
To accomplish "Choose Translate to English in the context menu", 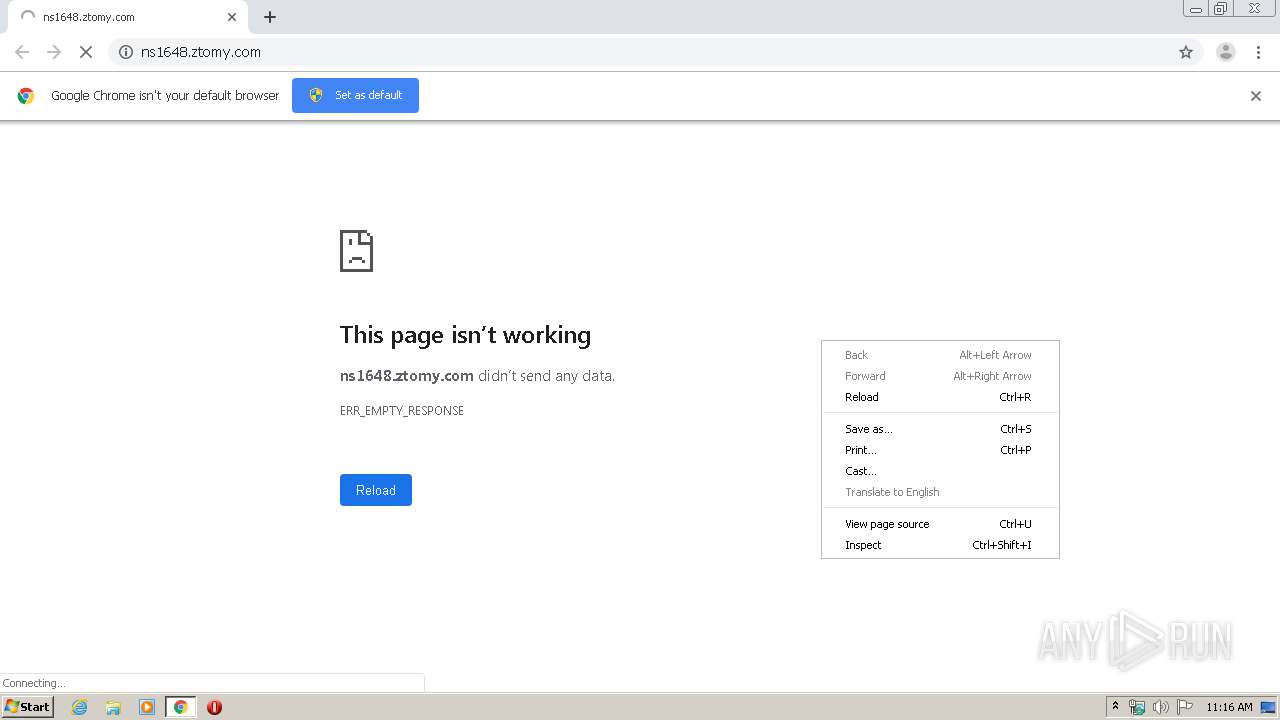I will click(940, 492).
